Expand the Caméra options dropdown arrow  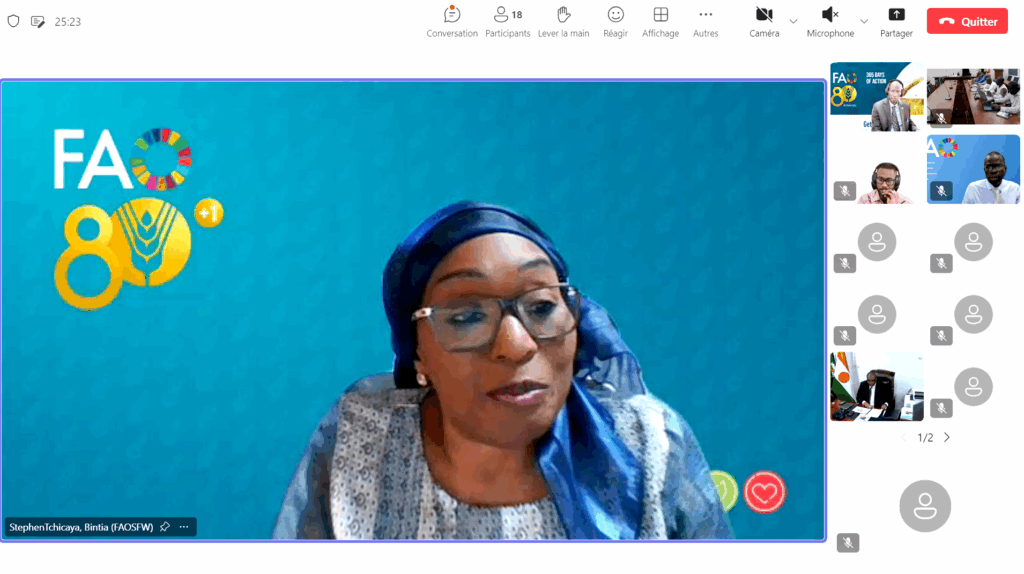click(793, 21)
